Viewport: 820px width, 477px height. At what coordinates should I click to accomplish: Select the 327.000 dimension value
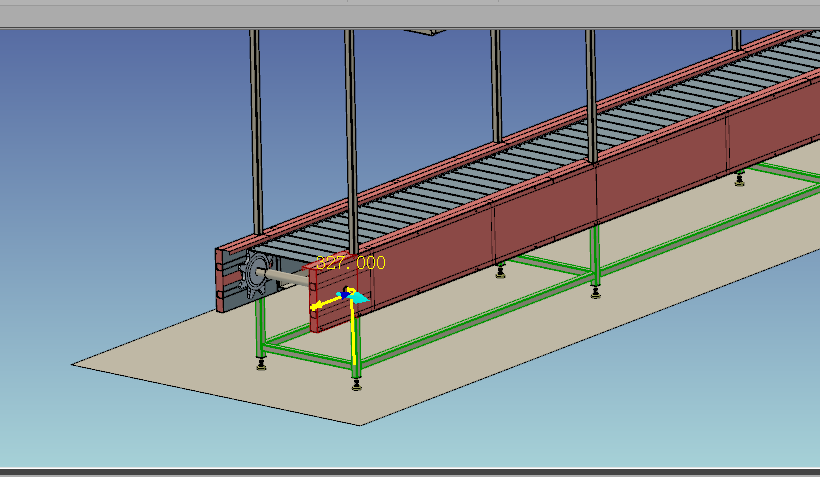351,263
